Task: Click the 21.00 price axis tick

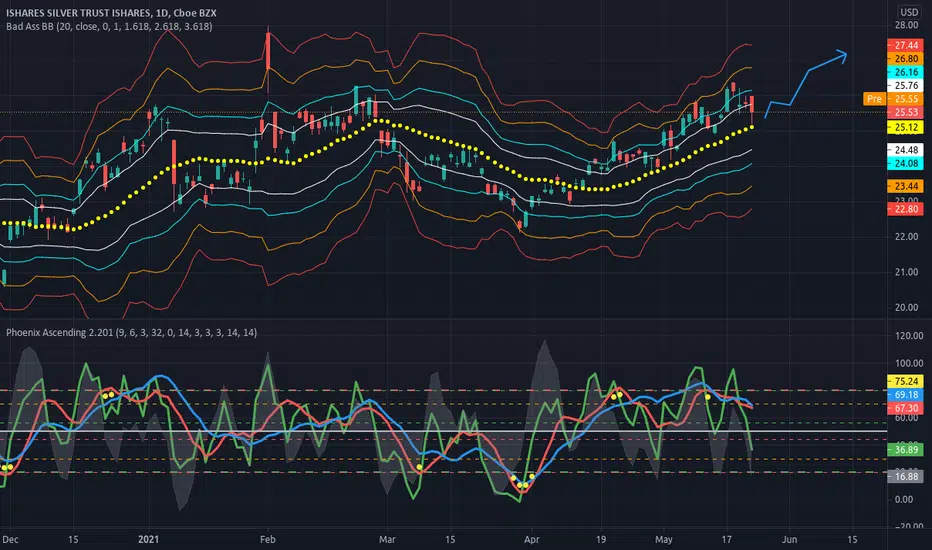Action: pyautogui.click(x=906, y=272)
